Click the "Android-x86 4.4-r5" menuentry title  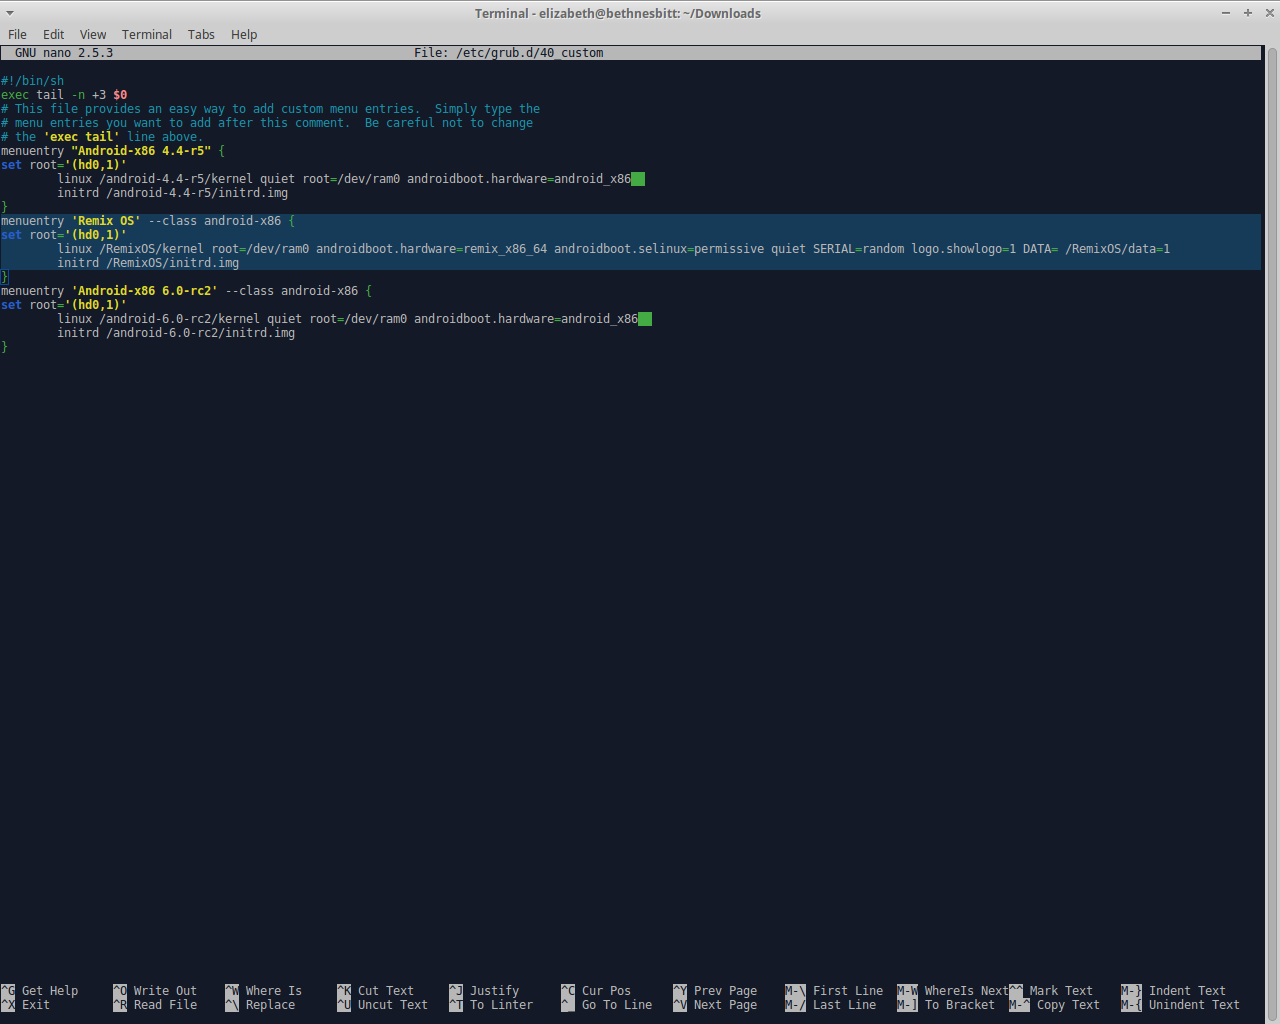[141, 151]
